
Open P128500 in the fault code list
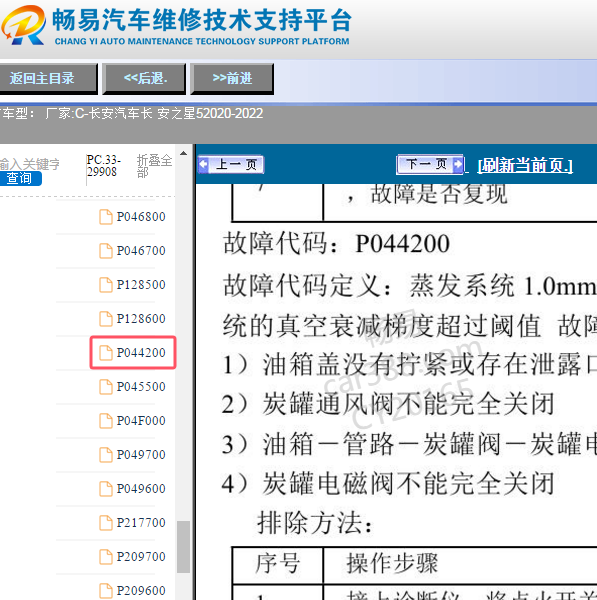[141, 285]
